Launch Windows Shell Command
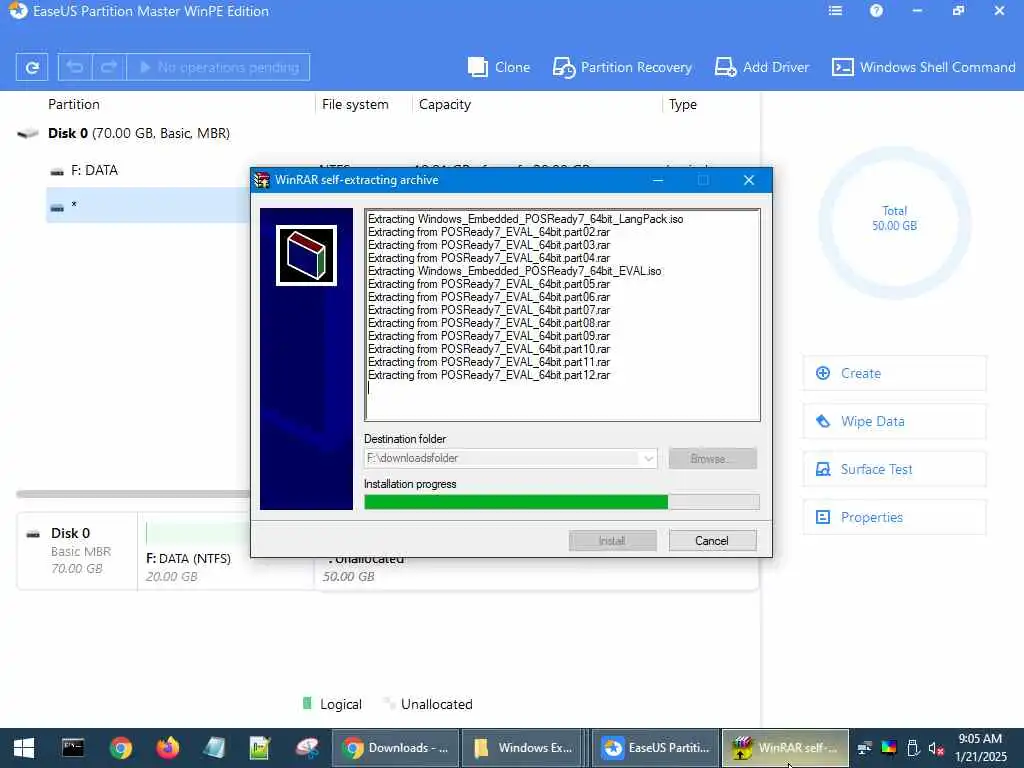Screen dimensions: 1024x768 923,67
